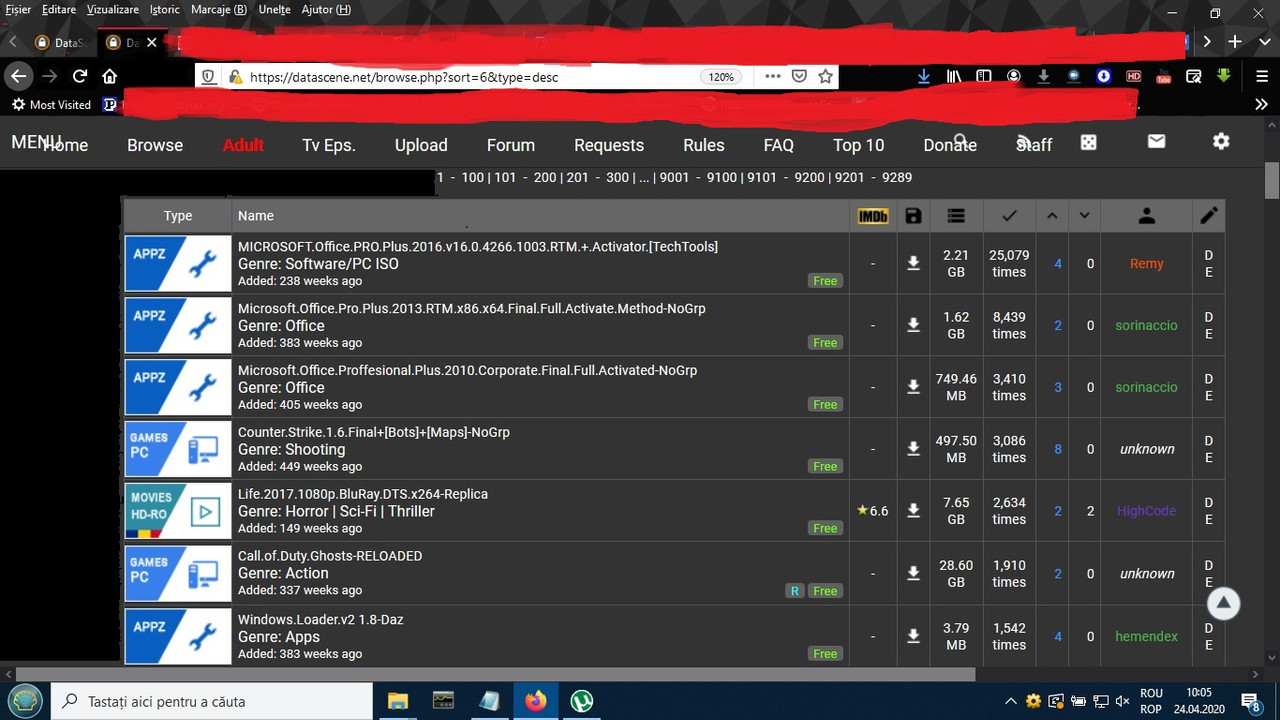Open uTorrent from the taskbar
The image size is (1280, 720).
(x=581, y=701)
